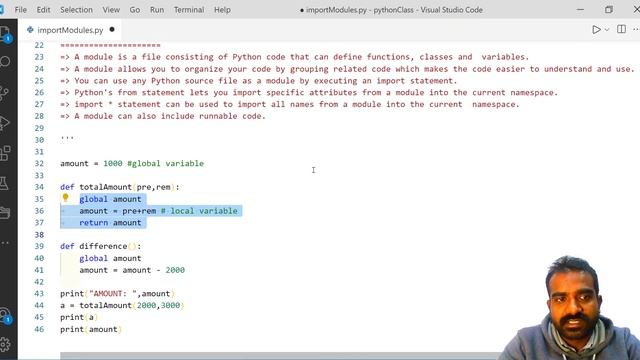Click the unsaved dot on importModules.py tab
The image size is (640, 360).
coord(112,29)
